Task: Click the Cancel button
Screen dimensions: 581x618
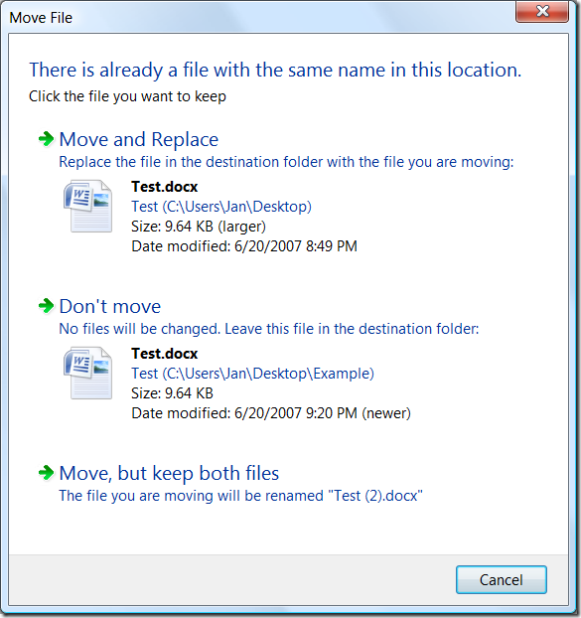Action: (501, 579)
